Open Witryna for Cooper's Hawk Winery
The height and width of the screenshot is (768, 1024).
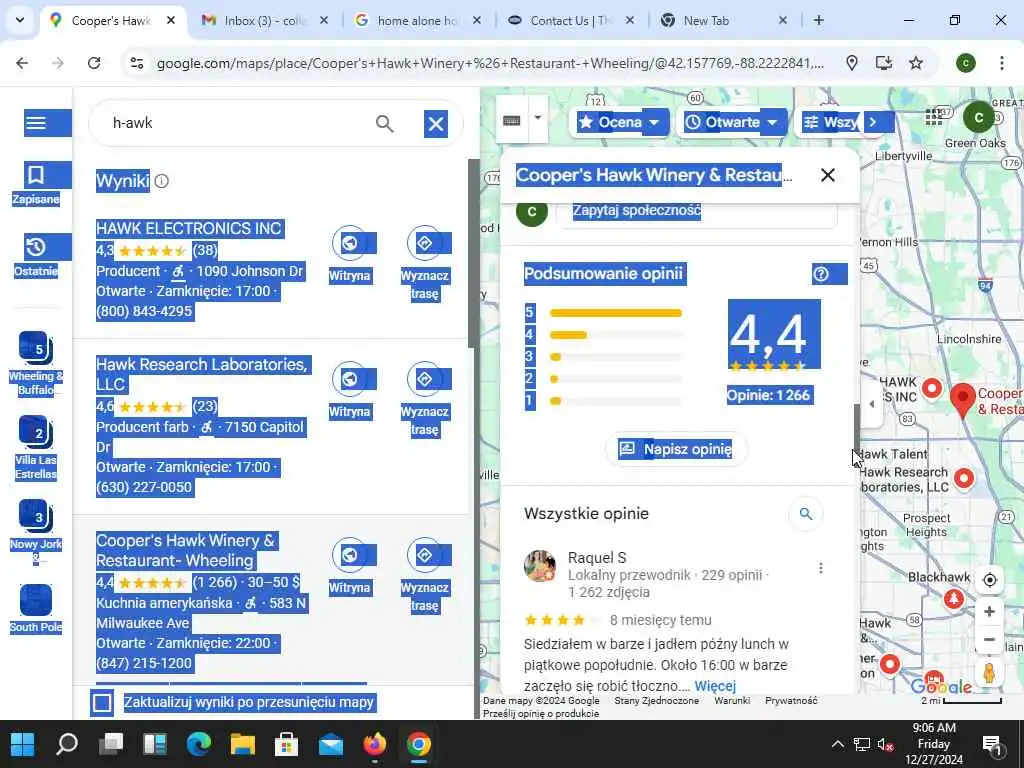[349, 555]
